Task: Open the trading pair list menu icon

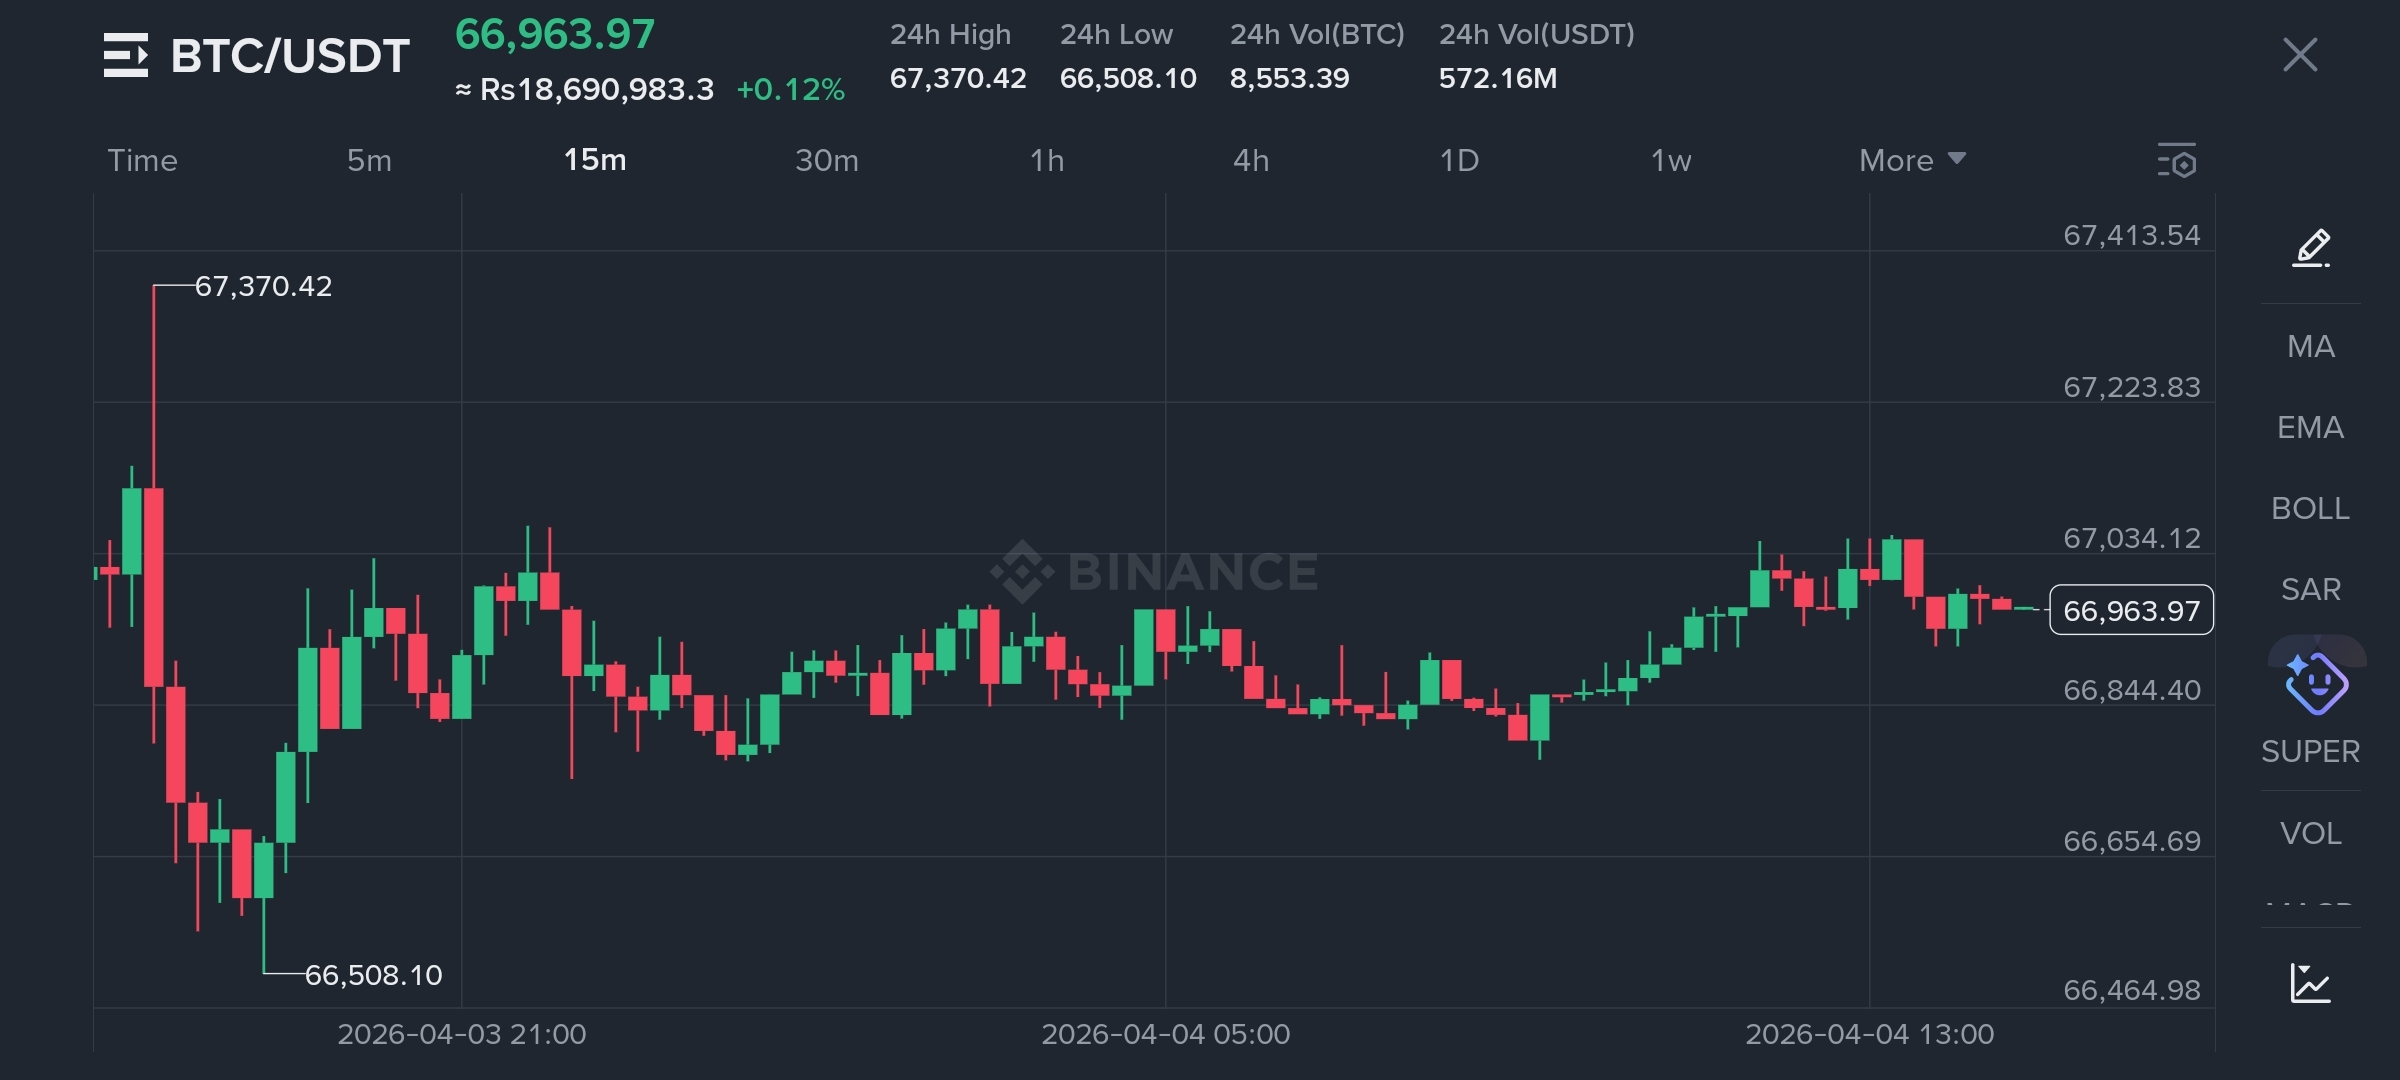Action: point(126,55)
